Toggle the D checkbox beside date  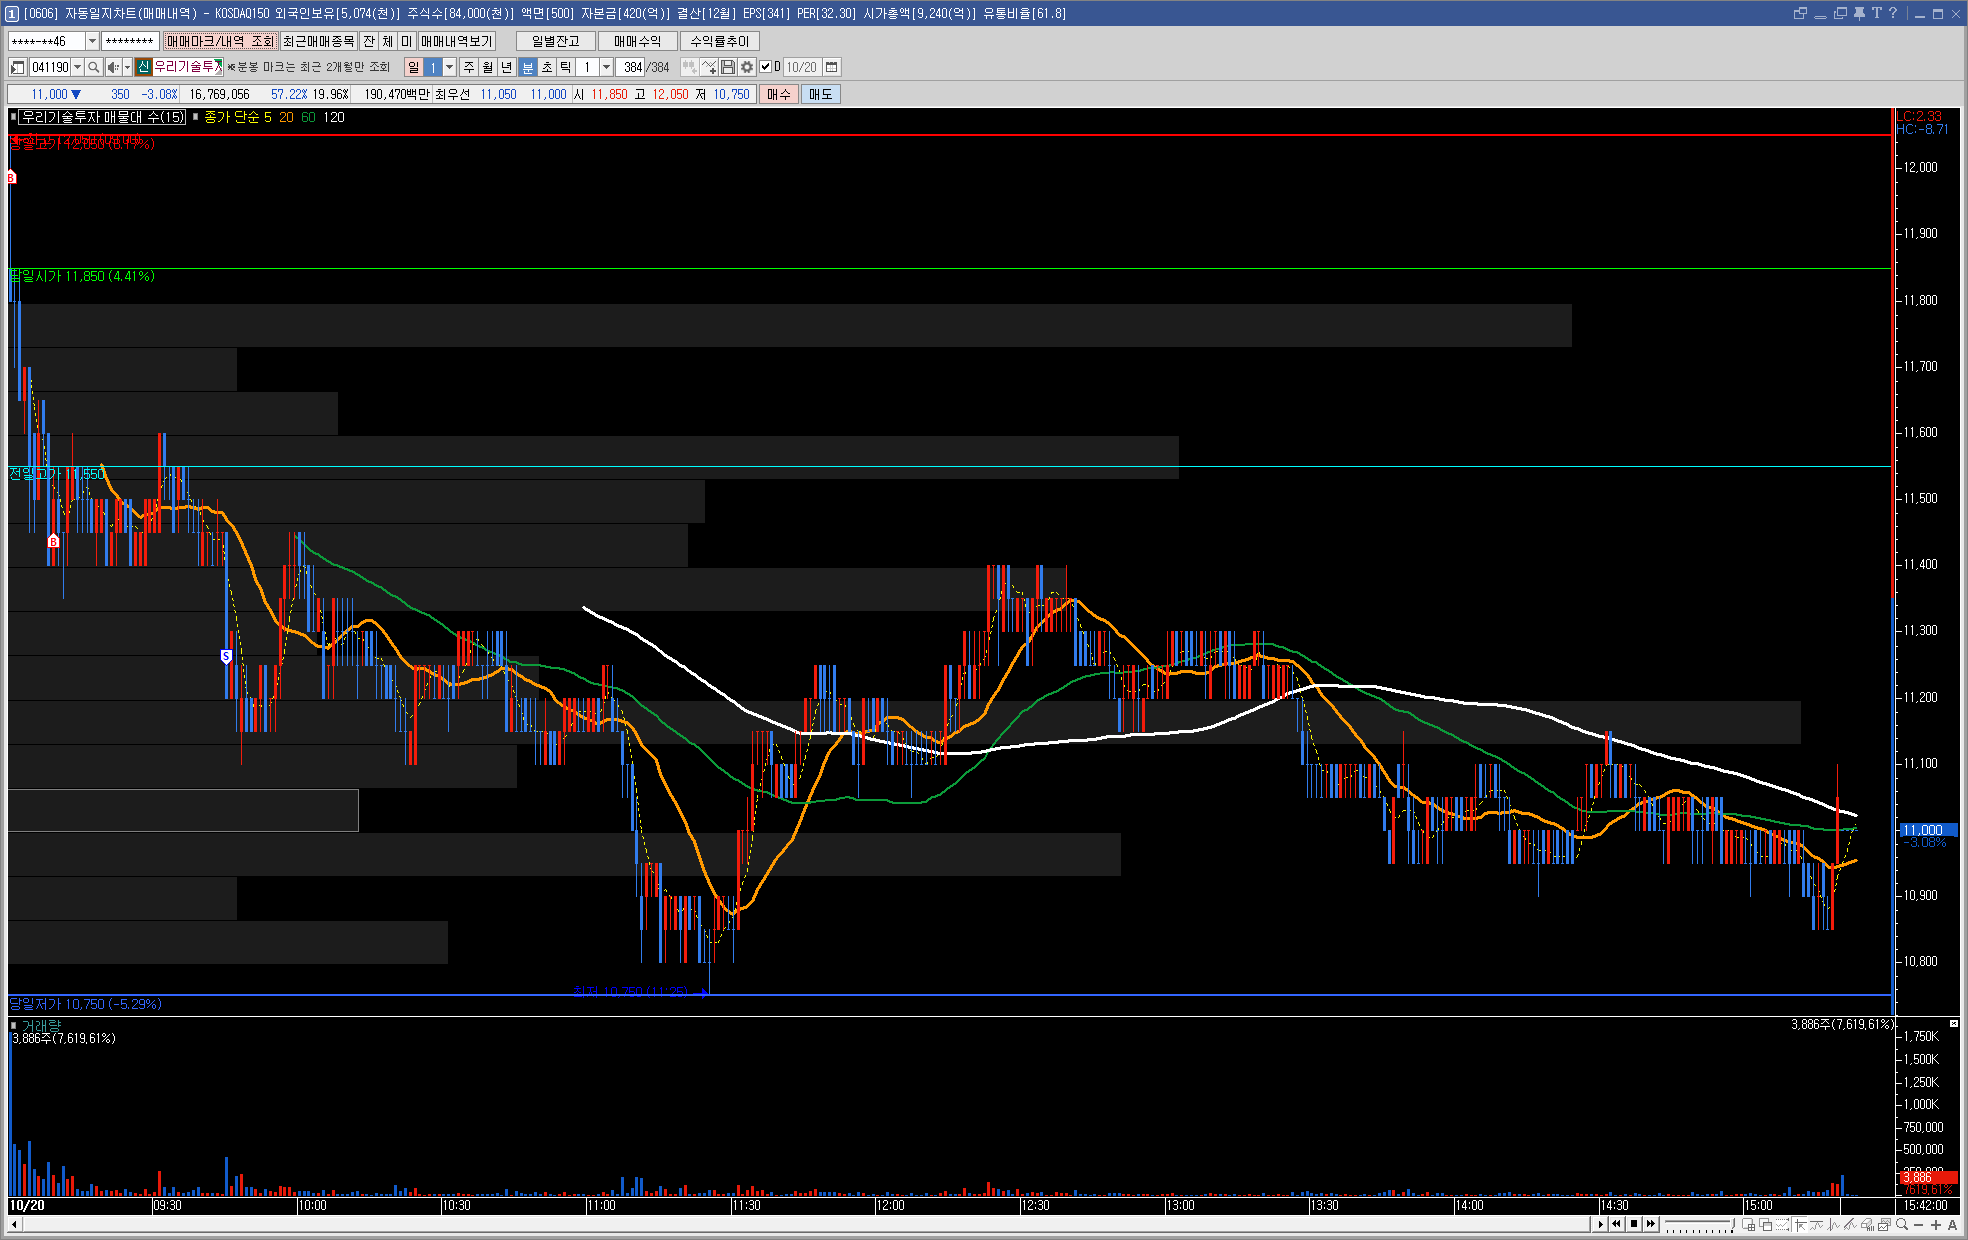click(766, 67)
